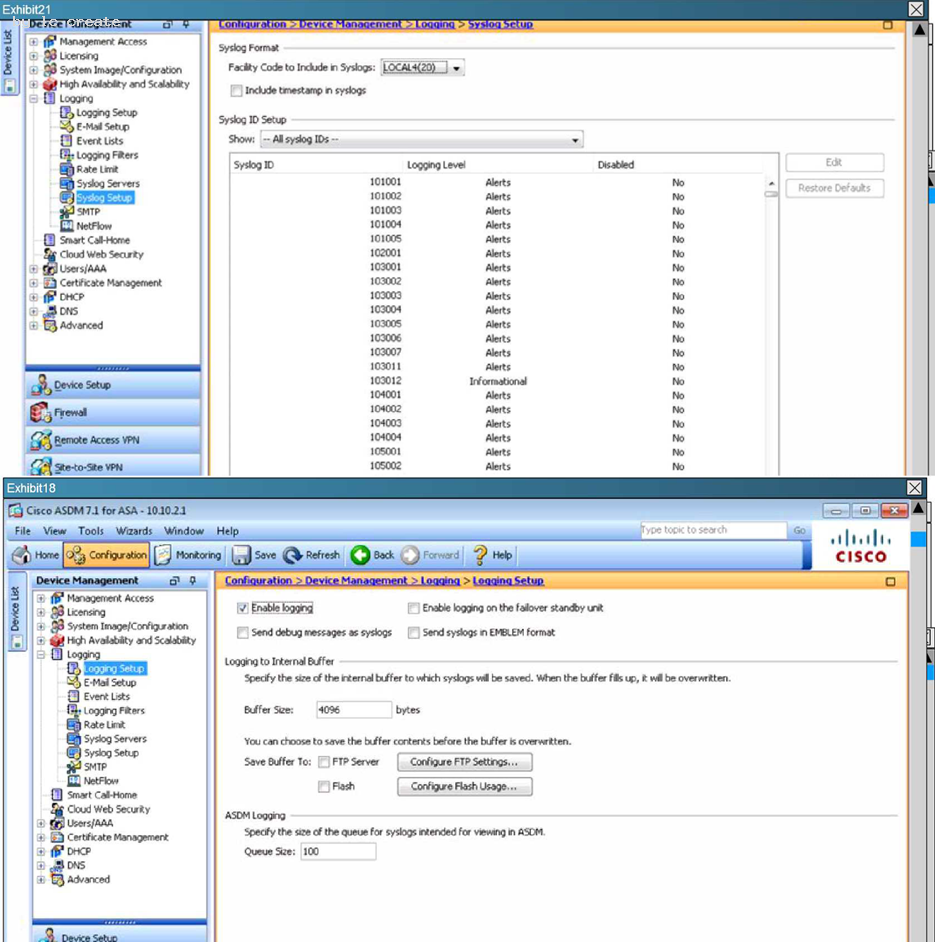Click Device List vertical tab in Exhibit18
The width and height of the screenshot is (935, 942).
coord(16,612)
